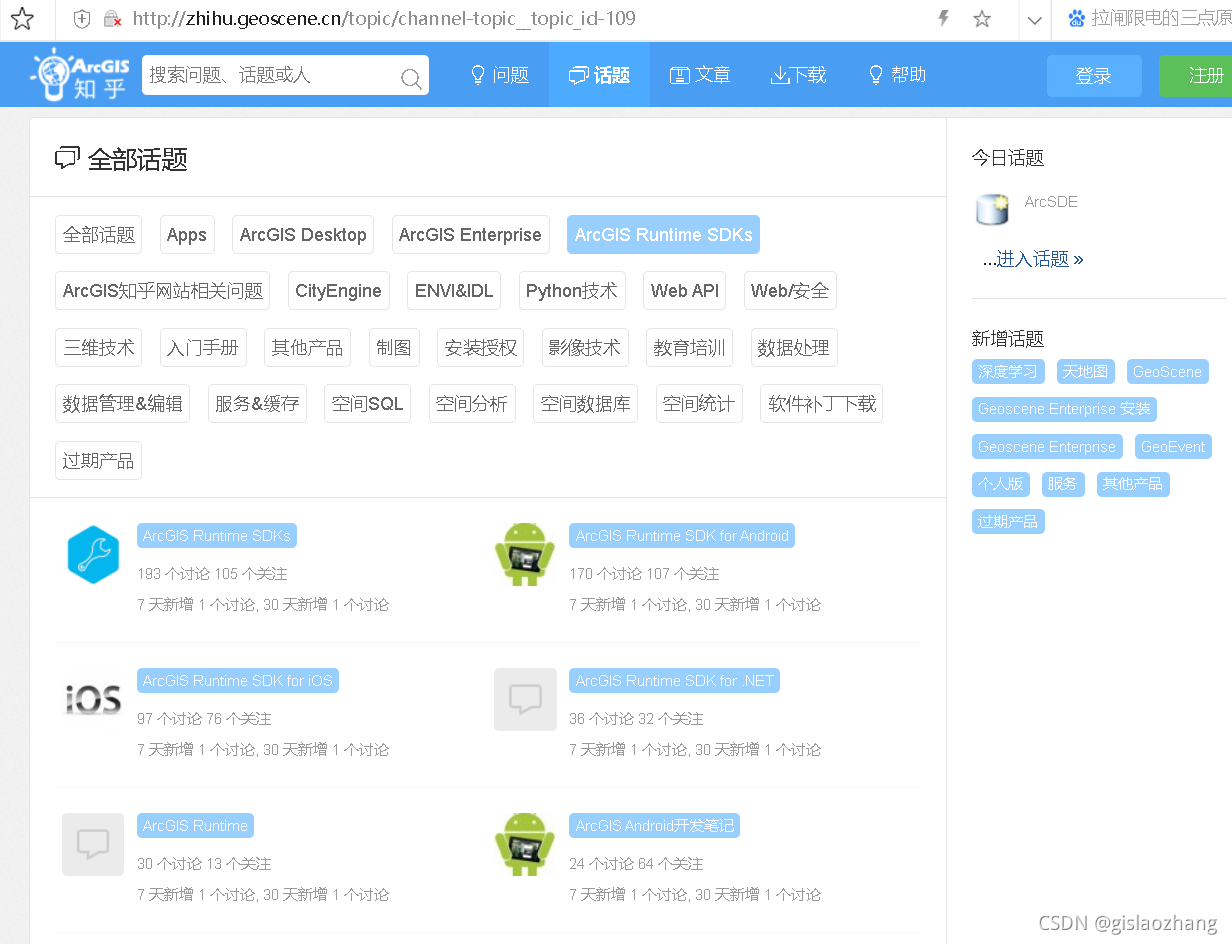Click the 进入话题 » link
Viewport: 1232px width, 944px height.
pos(1040,259)
